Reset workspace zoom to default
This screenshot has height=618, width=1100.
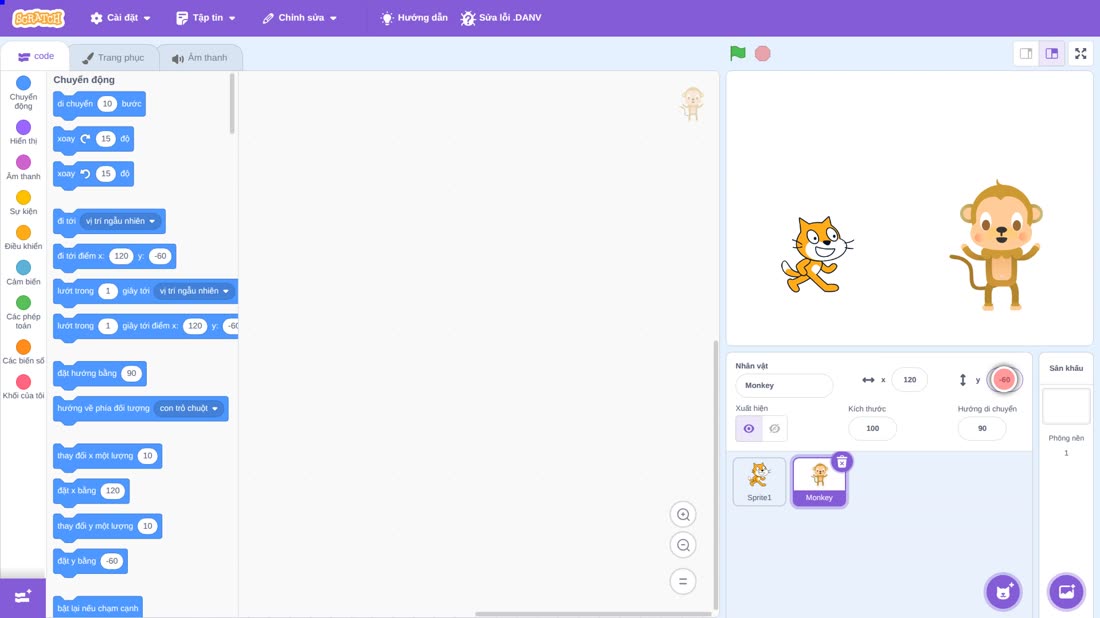[683, 582]
